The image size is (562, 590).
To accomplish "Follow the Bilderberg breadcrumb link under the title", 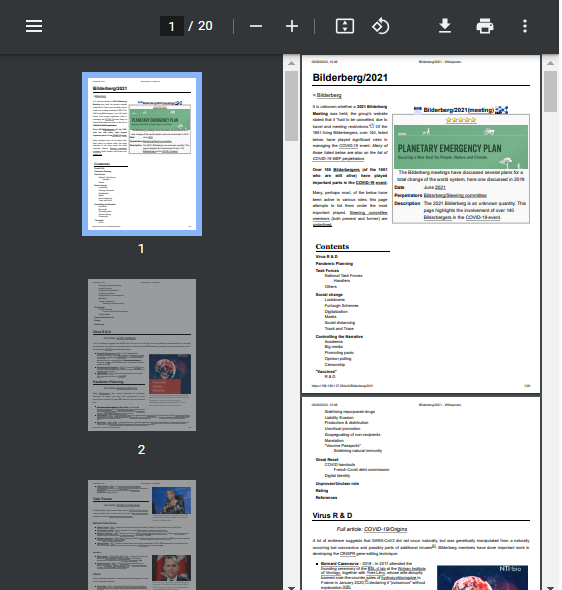I will [329, 95].
